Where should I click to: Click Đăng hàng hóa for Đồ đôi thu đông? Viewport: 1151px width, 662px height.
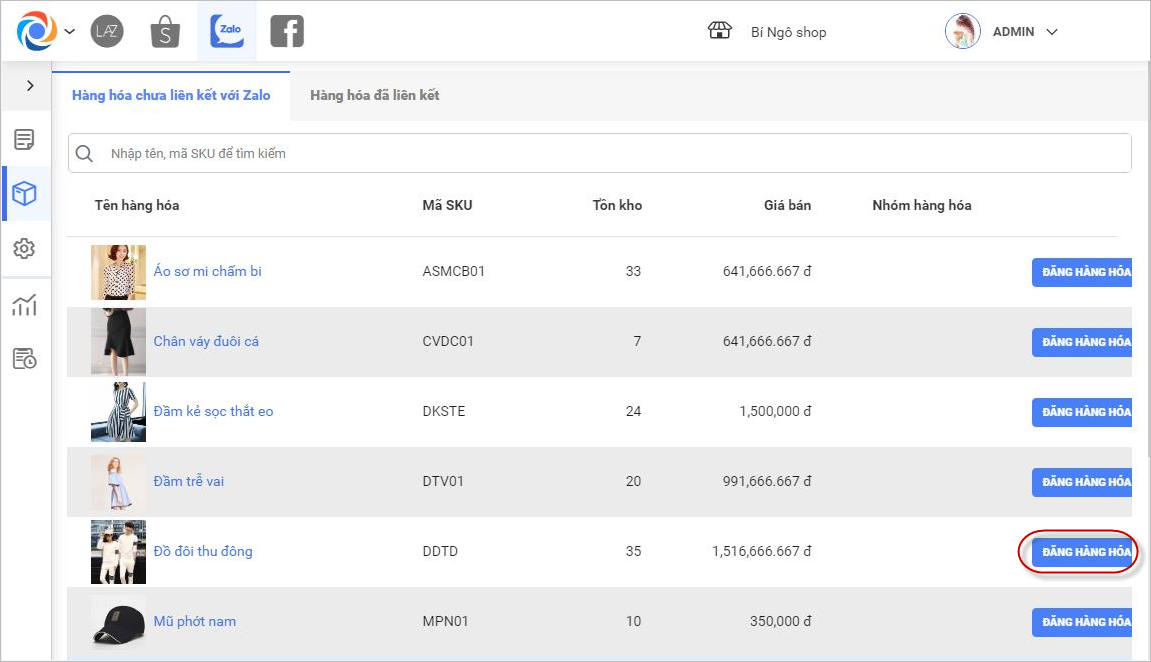pyautogui.click(x=1082, y=552)
